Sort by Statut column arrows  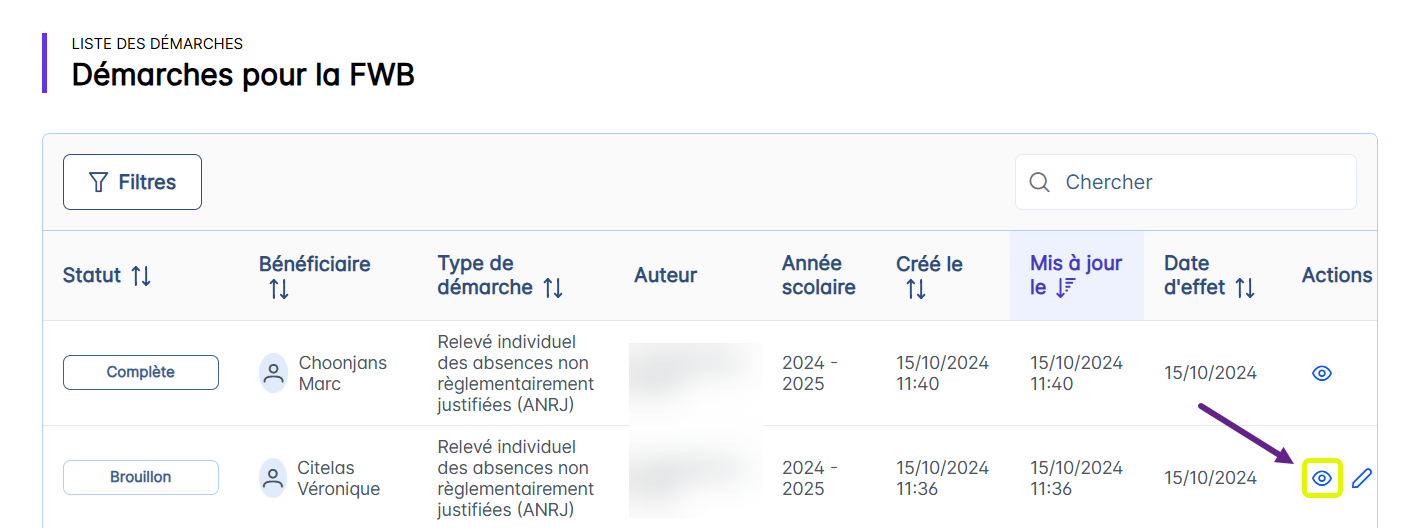141,275
